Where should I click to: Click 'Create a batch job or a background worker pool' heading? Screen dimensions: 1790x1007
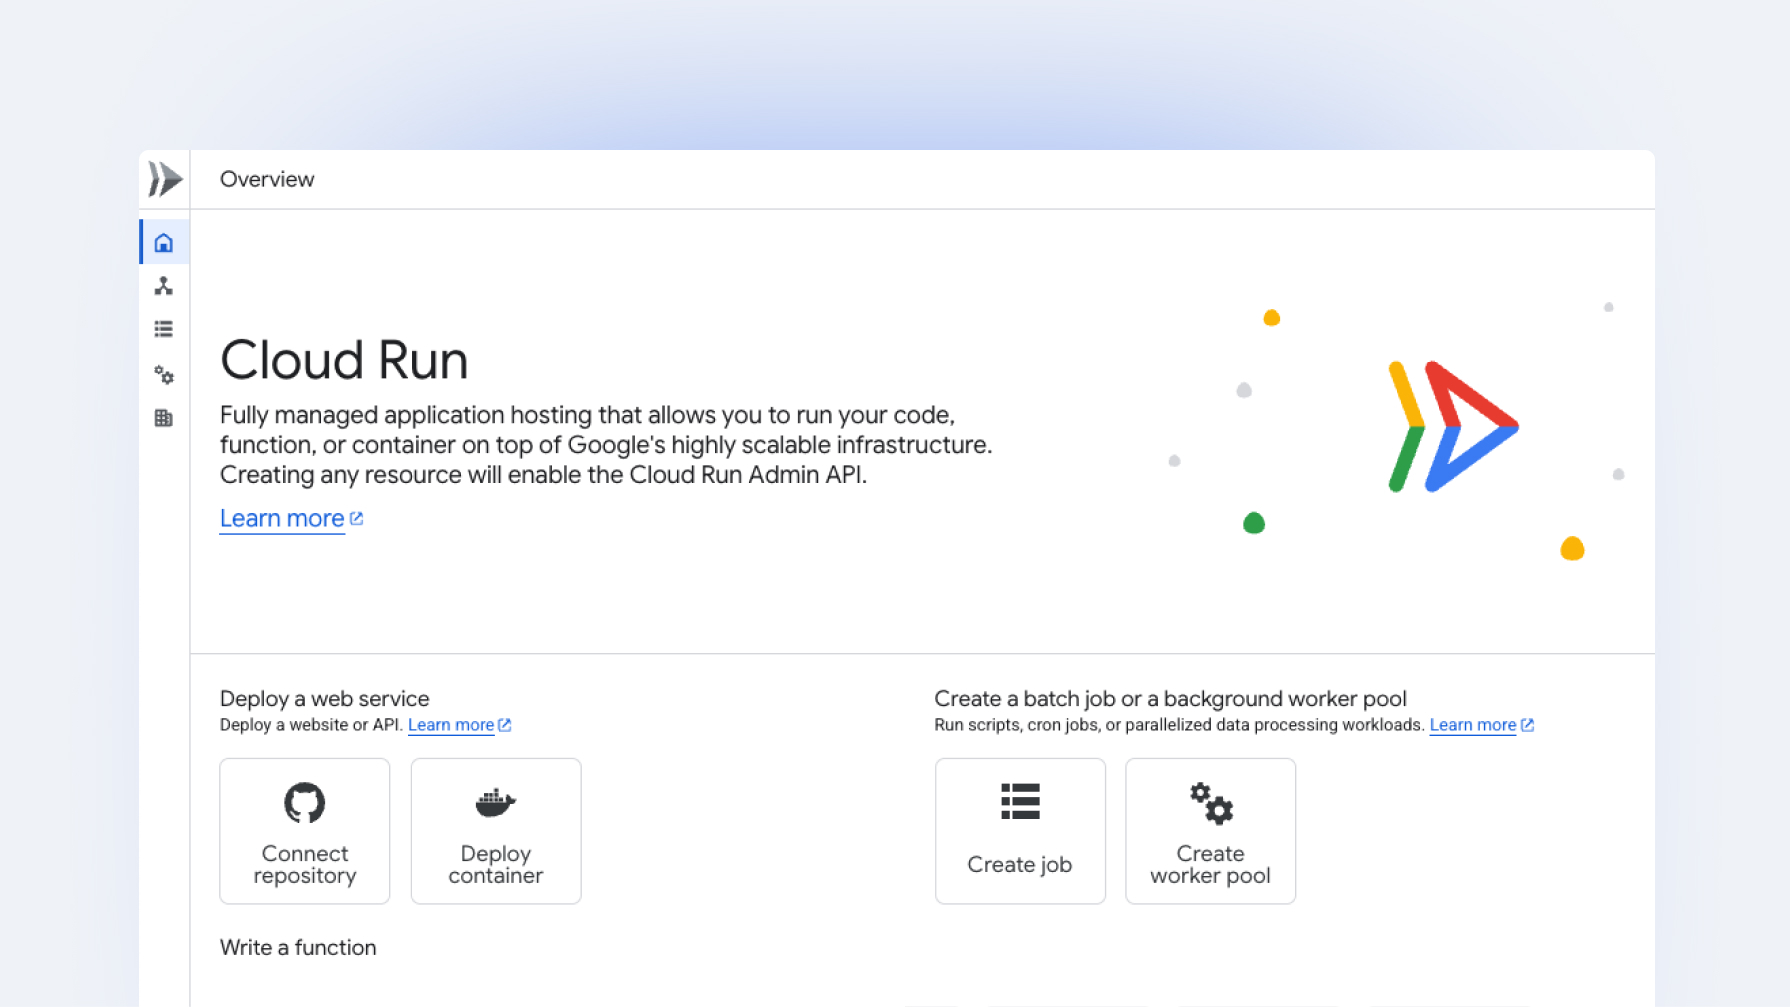pos(1171,698)
